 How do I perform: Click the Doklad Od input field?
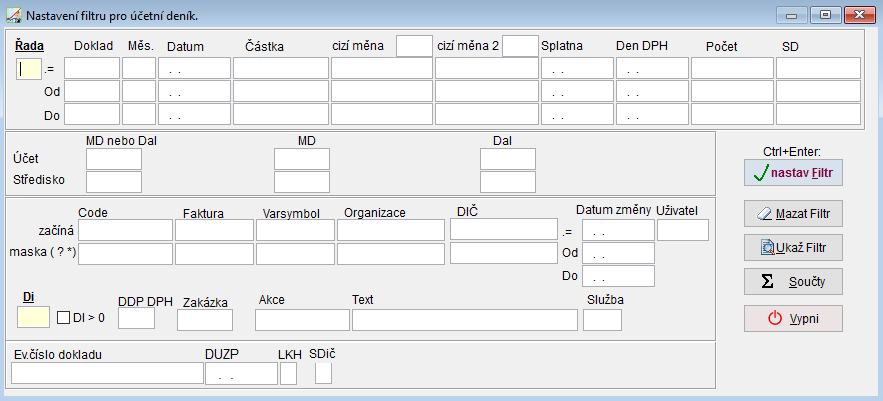(x=92, y=91)
